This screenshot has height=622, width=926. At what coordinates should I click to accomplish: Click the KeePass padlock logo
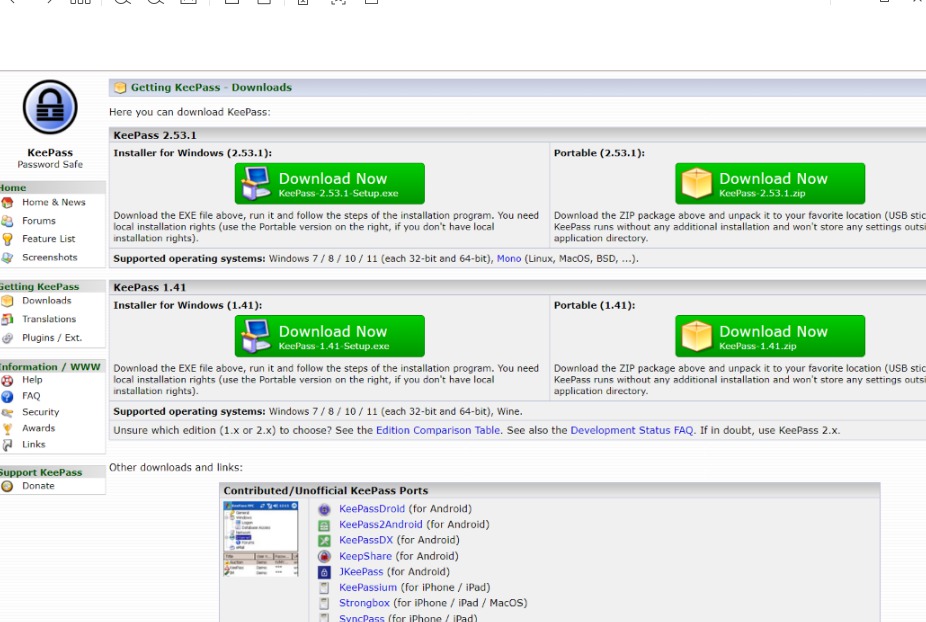tap(50, 108)
